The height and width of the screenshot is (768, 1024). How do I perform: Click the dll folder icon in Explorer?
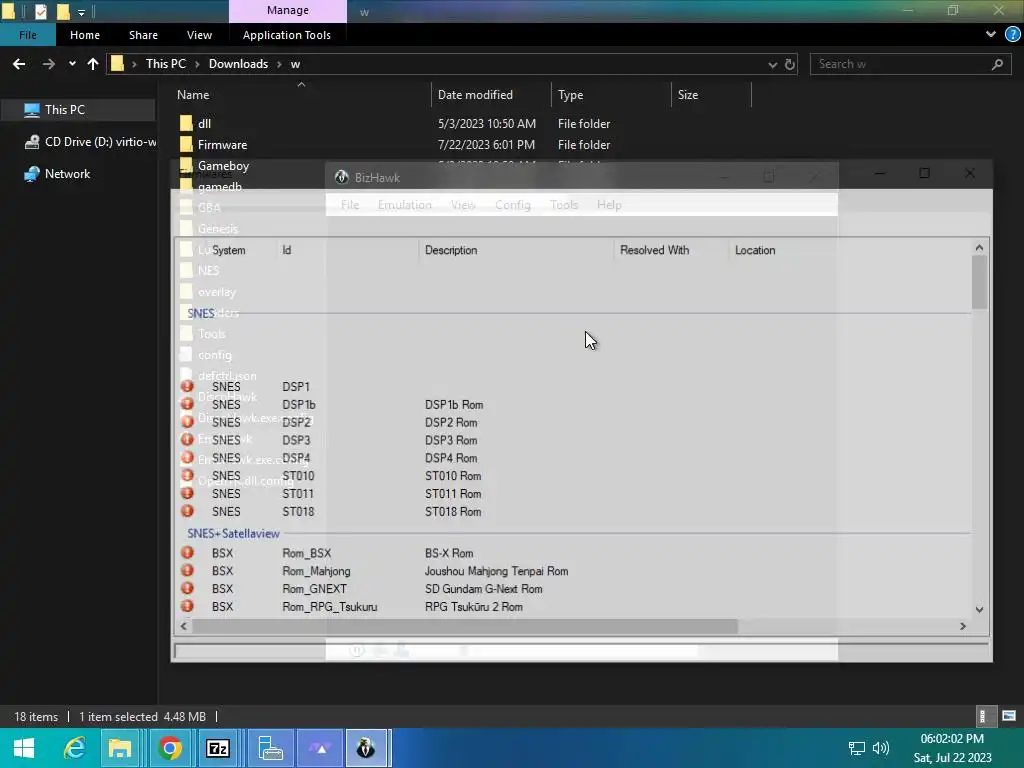(186, 123)
